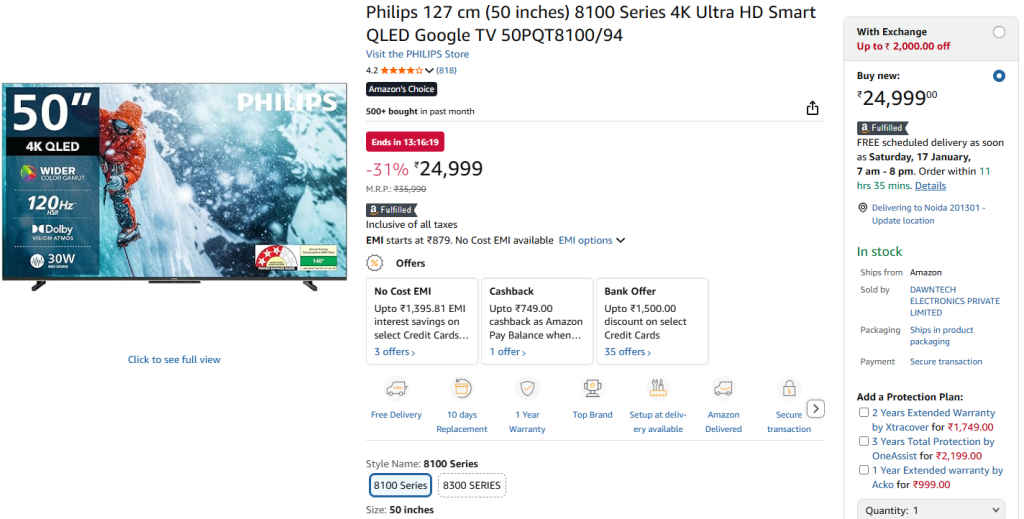Open the Quantity dropdown
The height and width of the screenshot is (519, 1024).
coord(930,510)
